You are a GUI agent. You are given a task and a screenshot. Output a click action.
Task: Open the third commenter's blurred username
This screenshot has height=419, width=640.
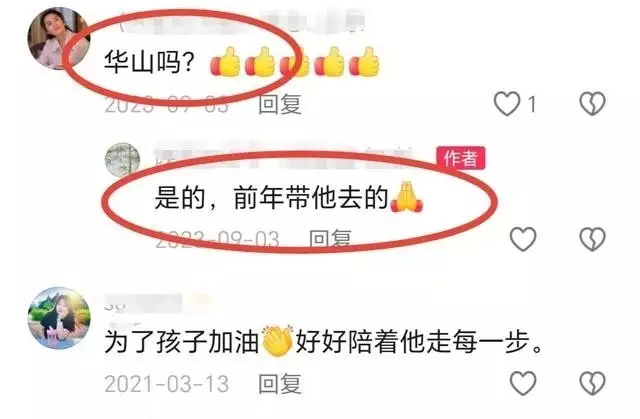157,303
